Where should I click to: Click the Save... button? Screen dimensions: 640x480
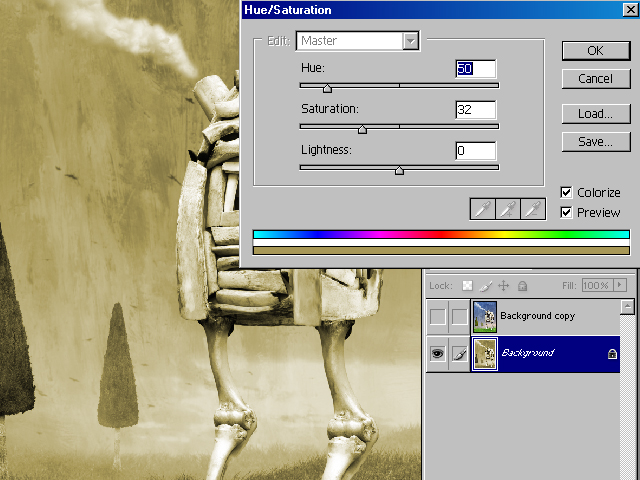point(595,142)
